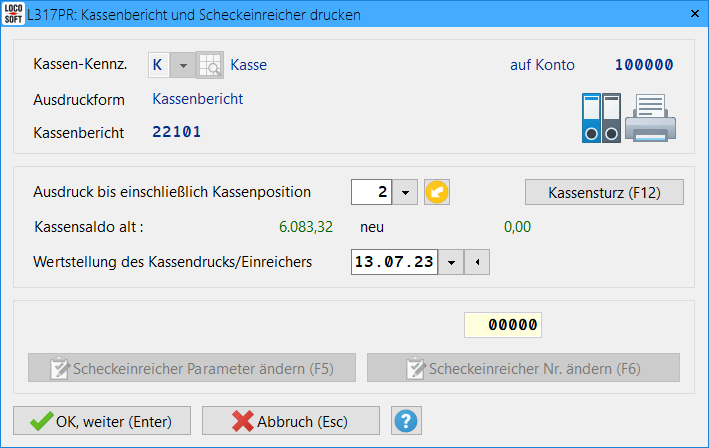Open the Kassenposition dropdown list
This screenshot has width=709, height=448.
(405, 192)
